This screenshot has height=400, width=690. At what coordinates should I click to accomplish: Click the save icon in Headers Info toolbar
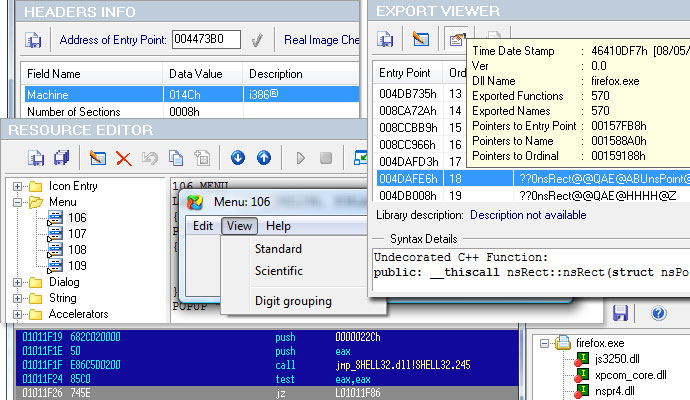(33, 41)
